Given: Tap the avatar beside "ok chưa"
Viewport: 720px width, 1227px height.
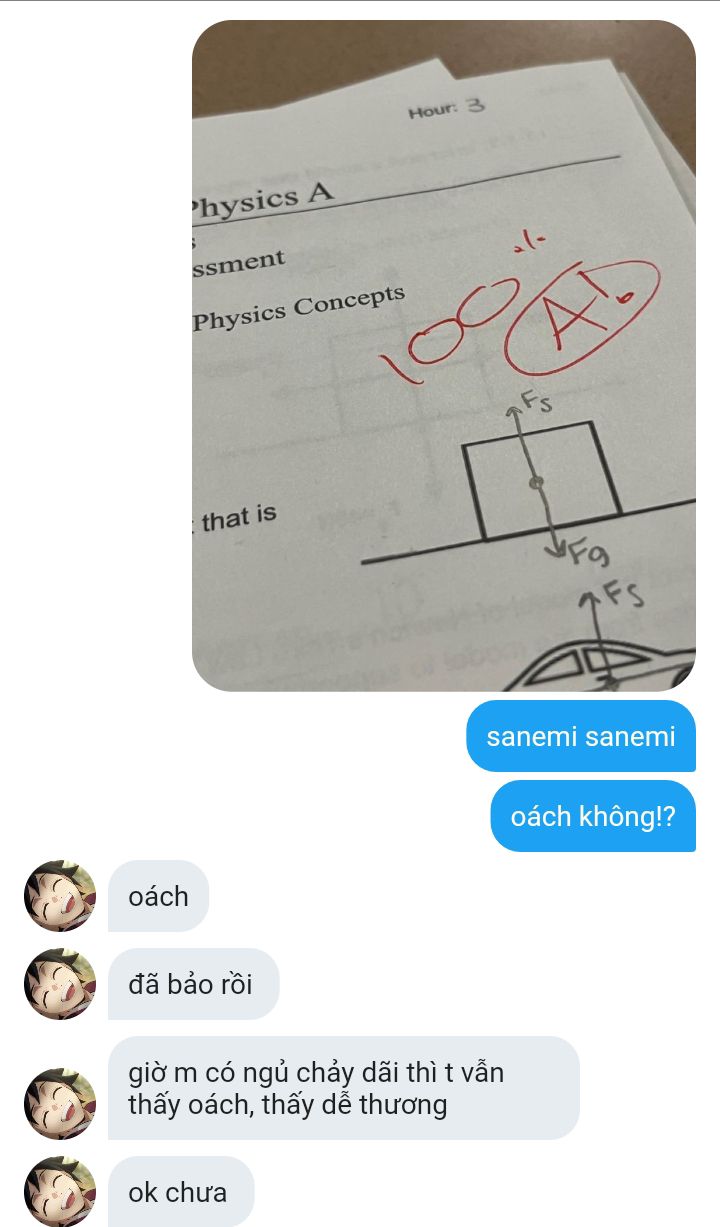Looking at the screenshot, I should [60, 1192].
